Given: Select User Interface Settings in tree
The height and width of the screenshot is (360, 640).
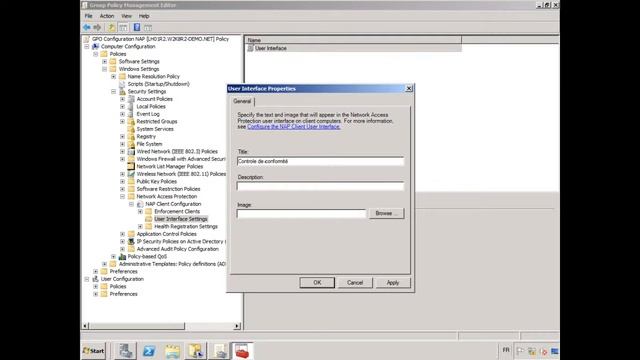Looking at the screenshot, I should click(181, 219).
